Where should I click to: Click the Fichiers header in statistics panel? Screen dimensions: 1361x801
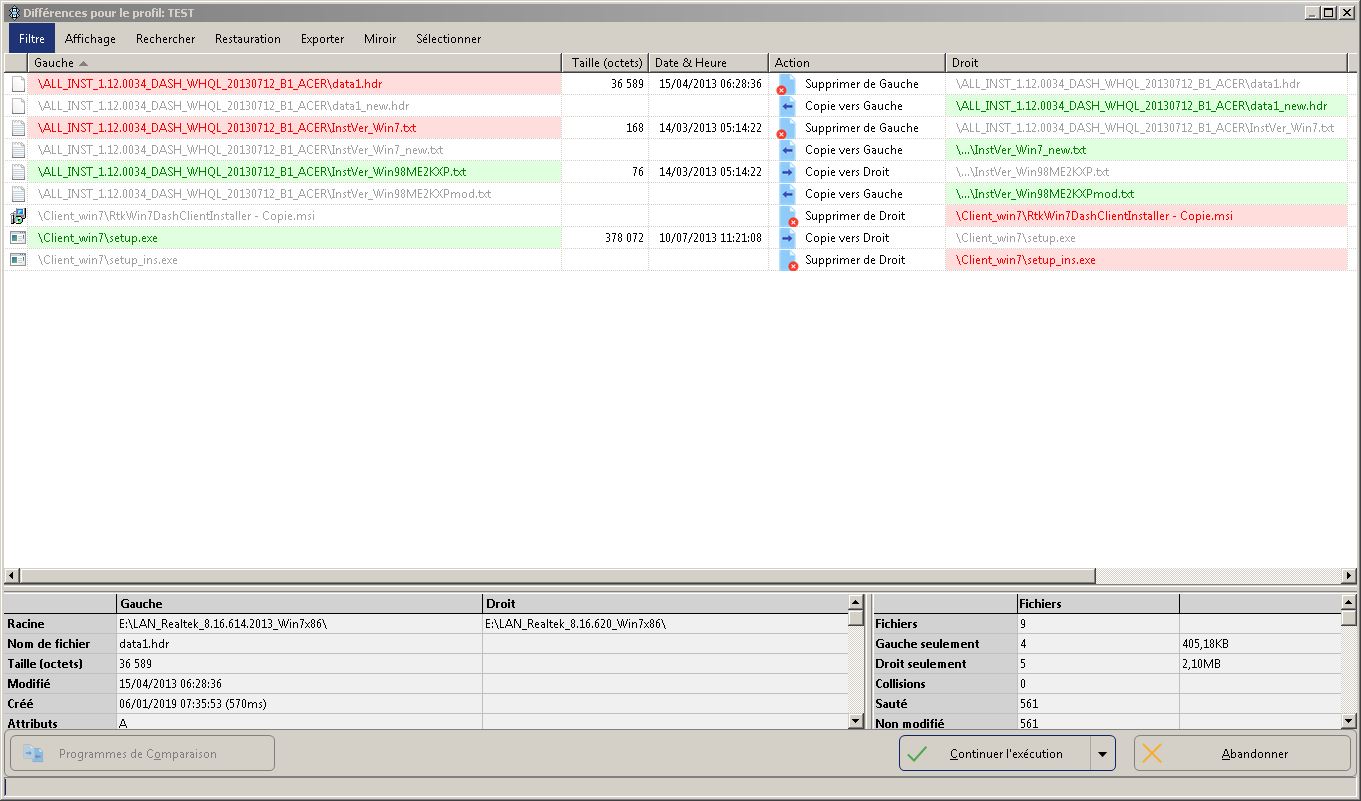(1097, 604)
